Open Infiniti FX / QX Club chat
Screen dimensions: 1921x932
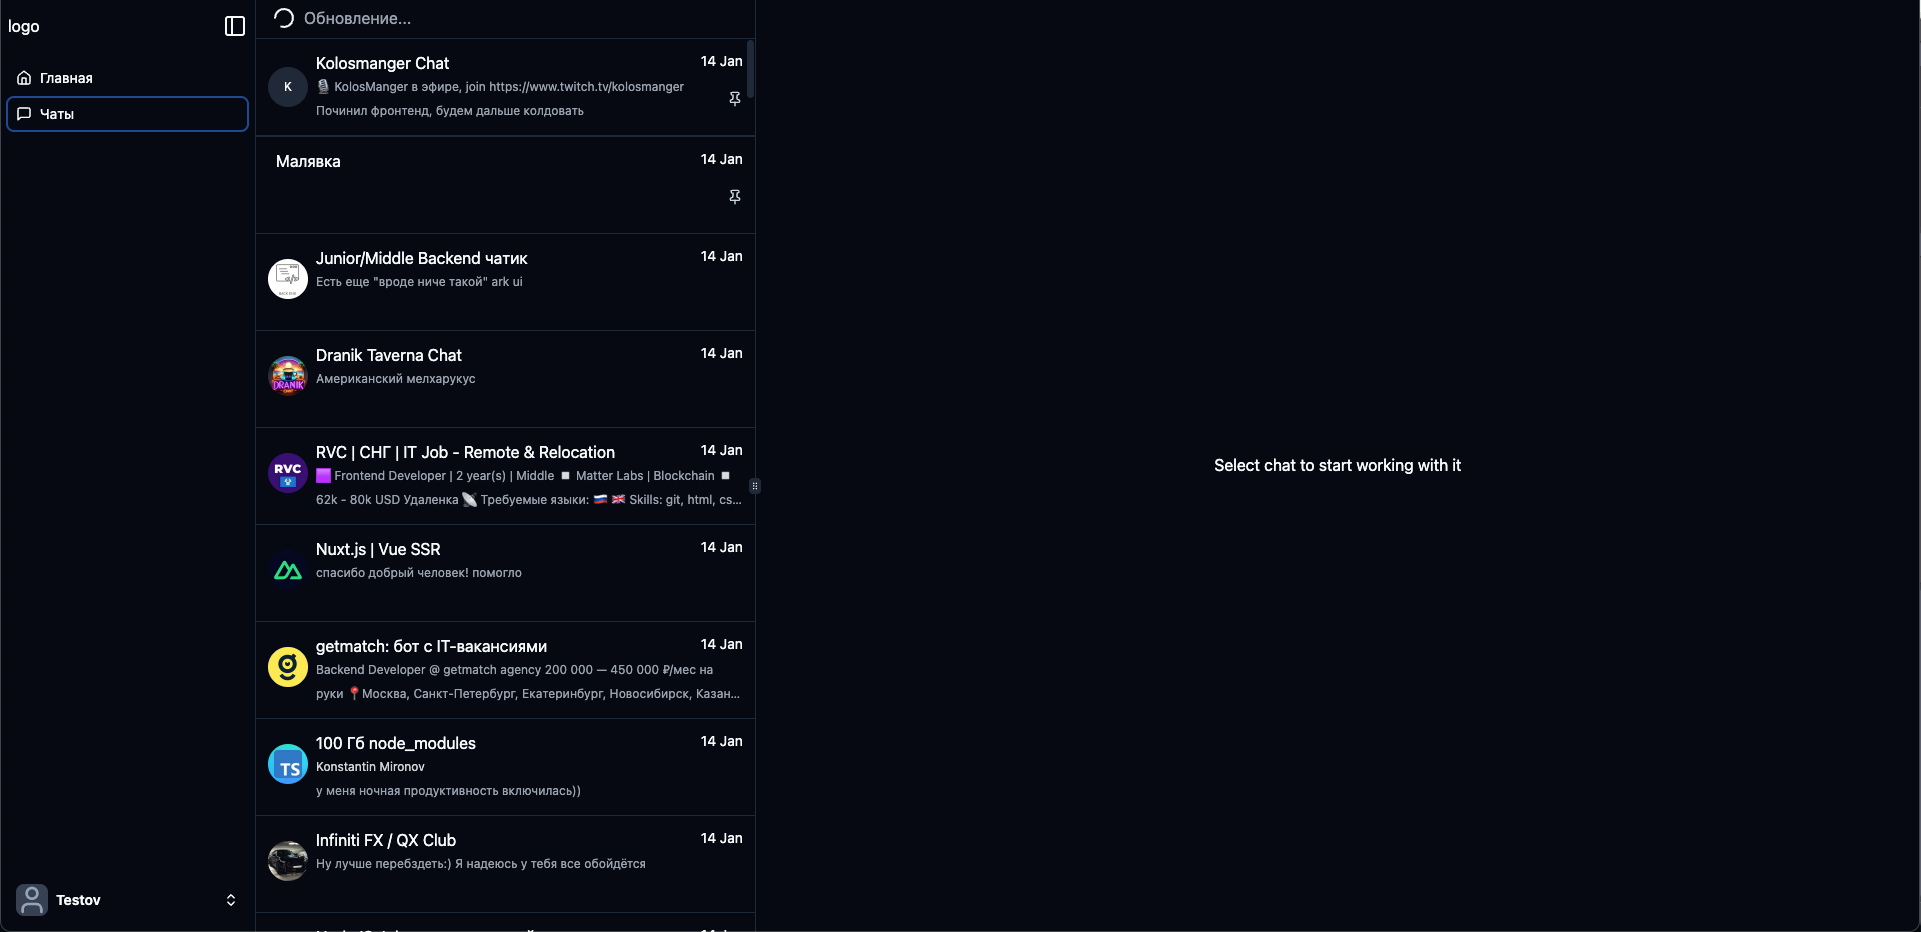[x=505, y=864]
